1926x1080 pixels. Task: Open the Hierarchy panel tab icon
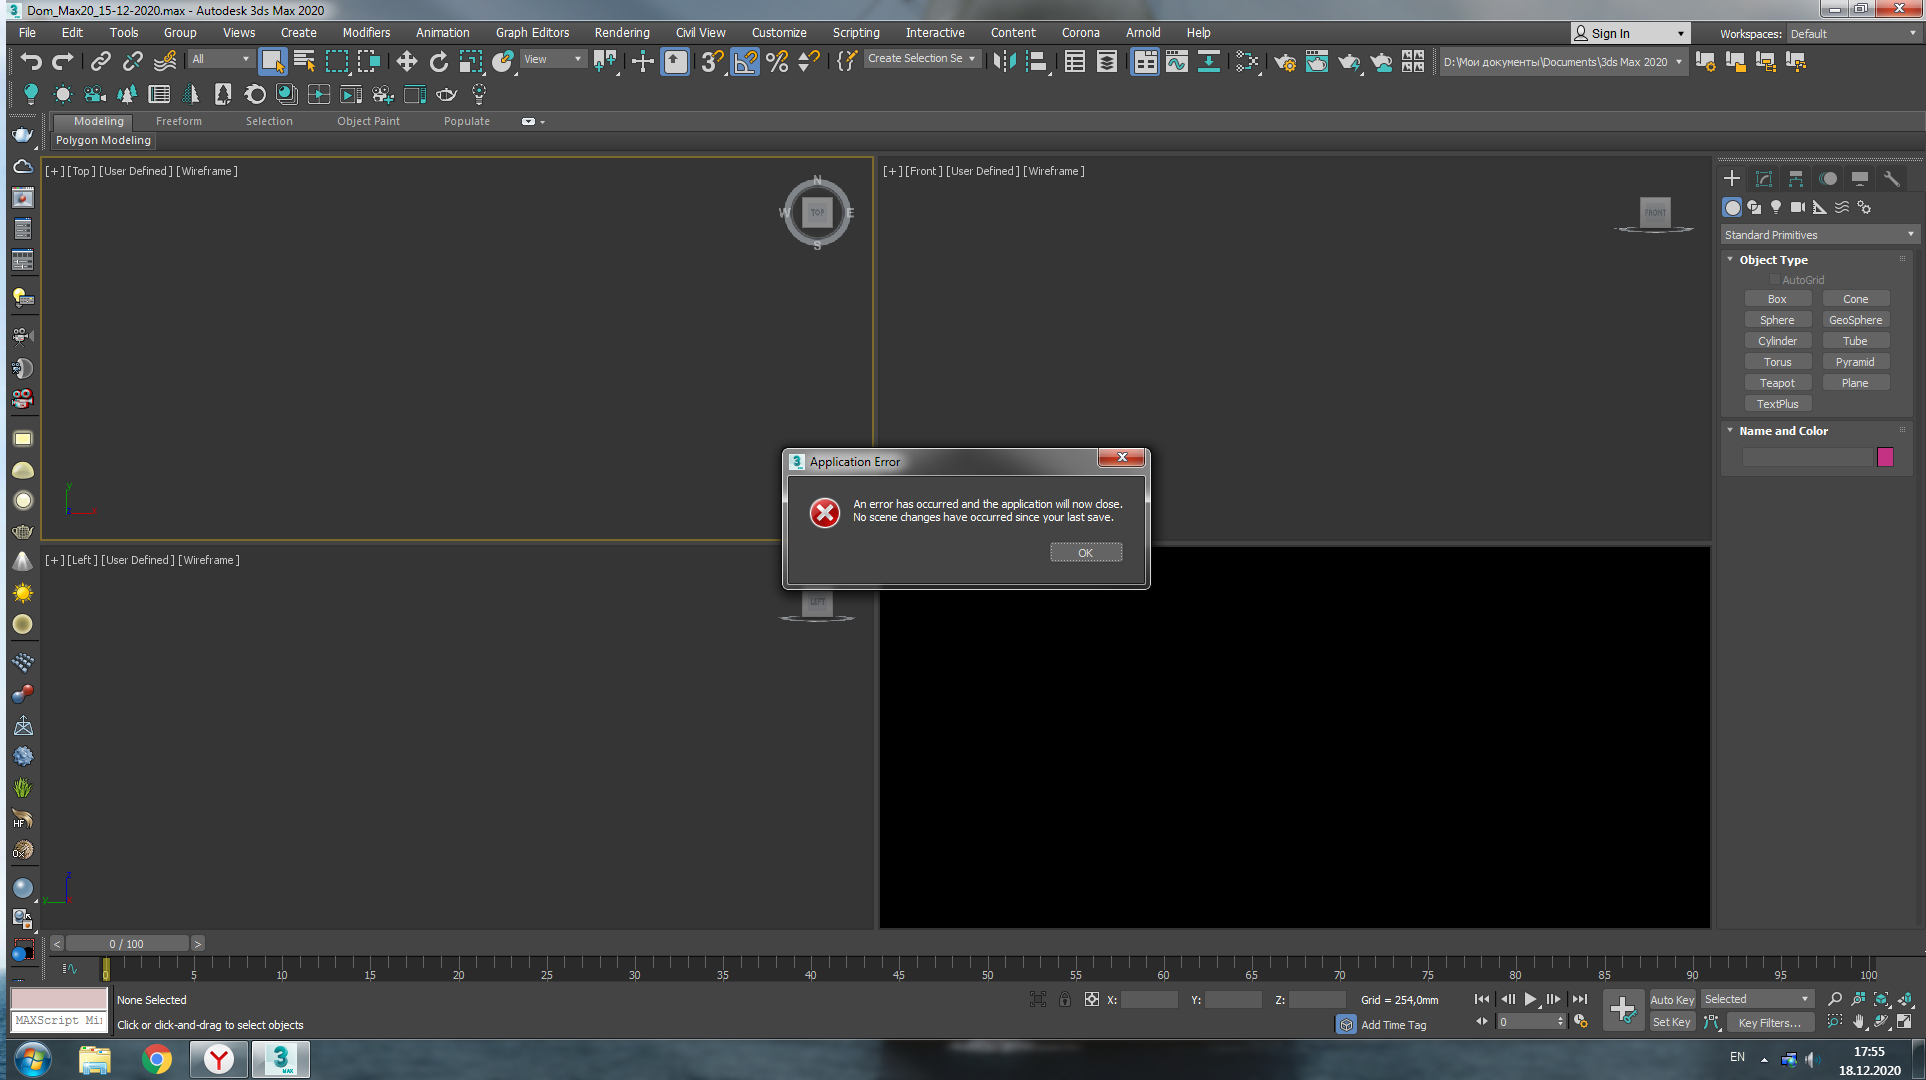[1796, 179]
